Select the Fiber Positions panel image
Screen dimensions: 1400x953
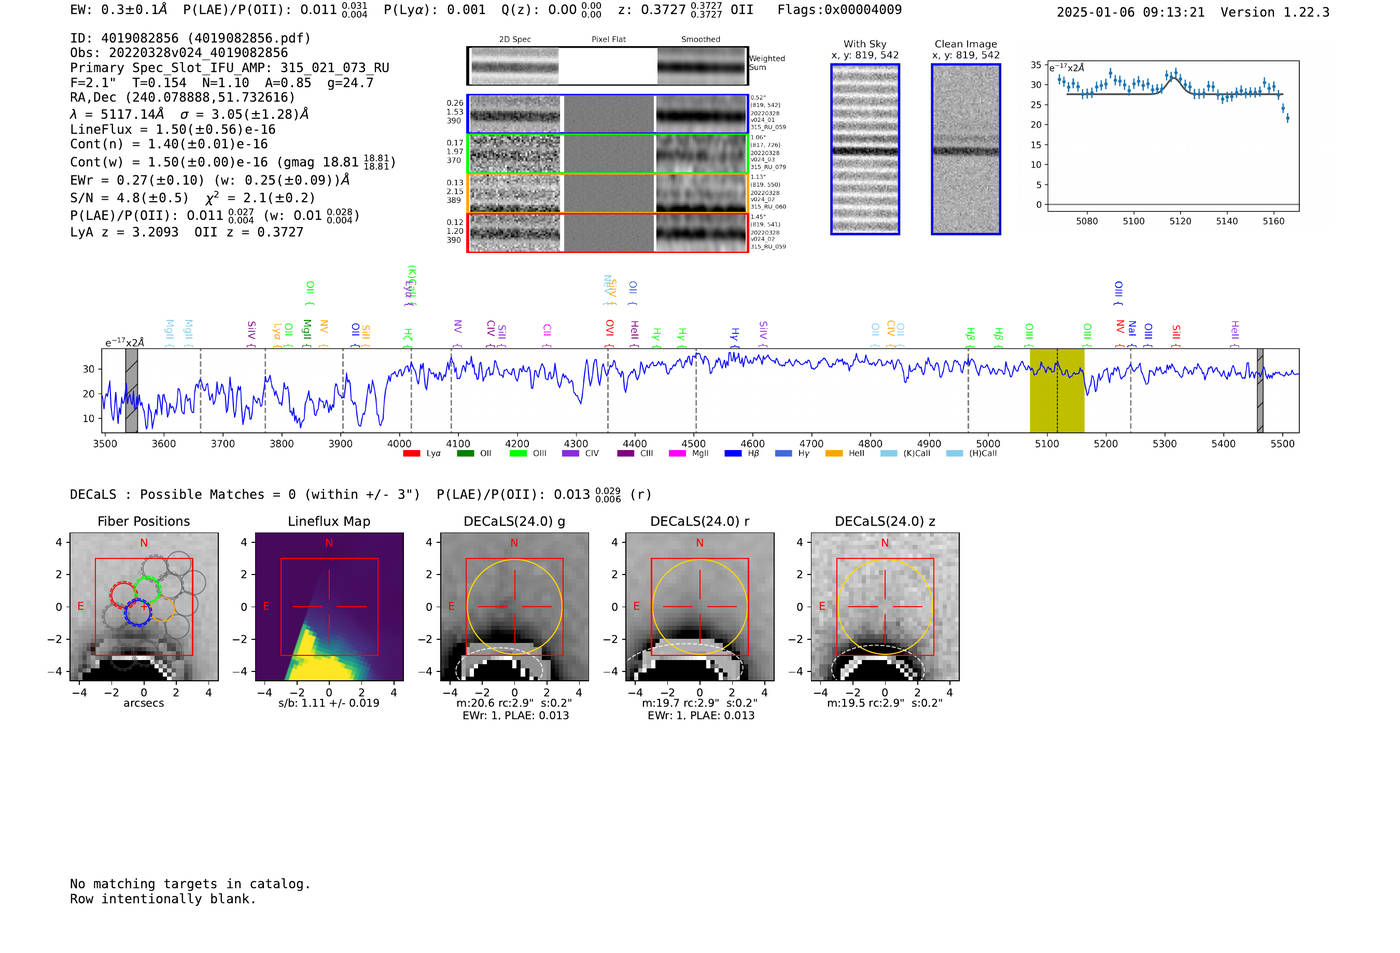[x=143, y=606]
